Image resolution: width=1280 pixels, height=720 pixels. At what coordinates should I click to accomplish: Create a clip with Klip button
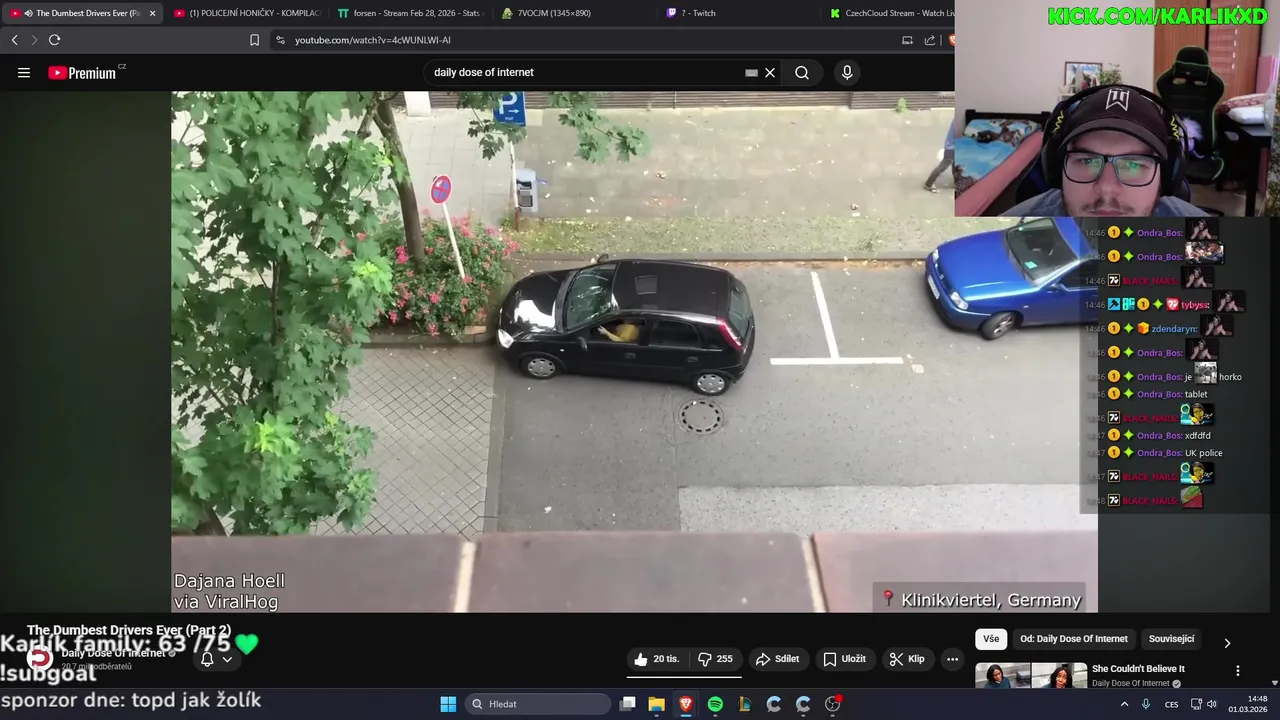point(907,659)
